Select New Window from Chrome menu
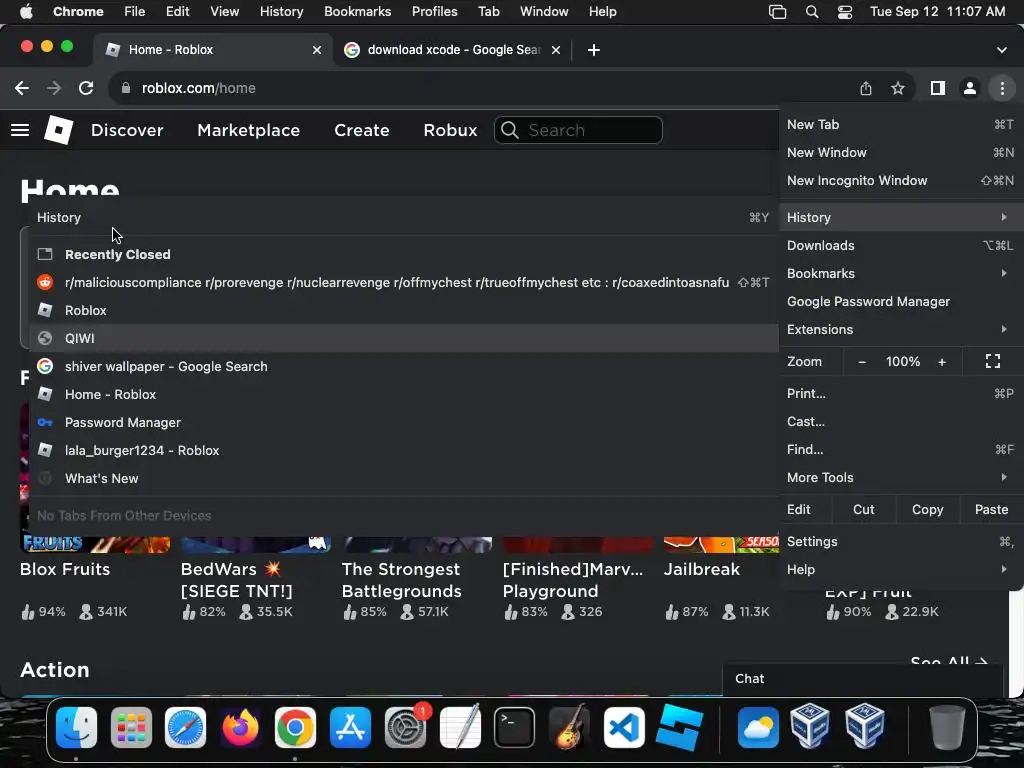 pyautogui.click(x=901, y=153)
